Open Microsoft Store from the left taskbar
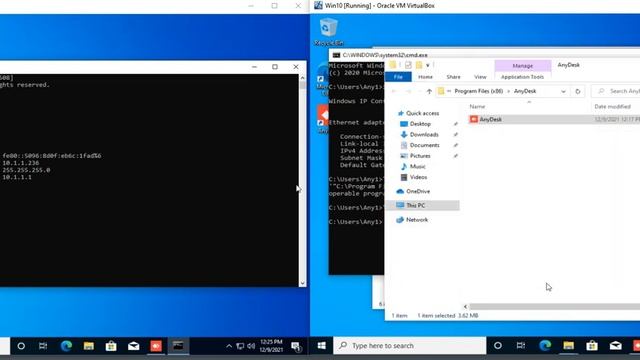 (111, 346)
